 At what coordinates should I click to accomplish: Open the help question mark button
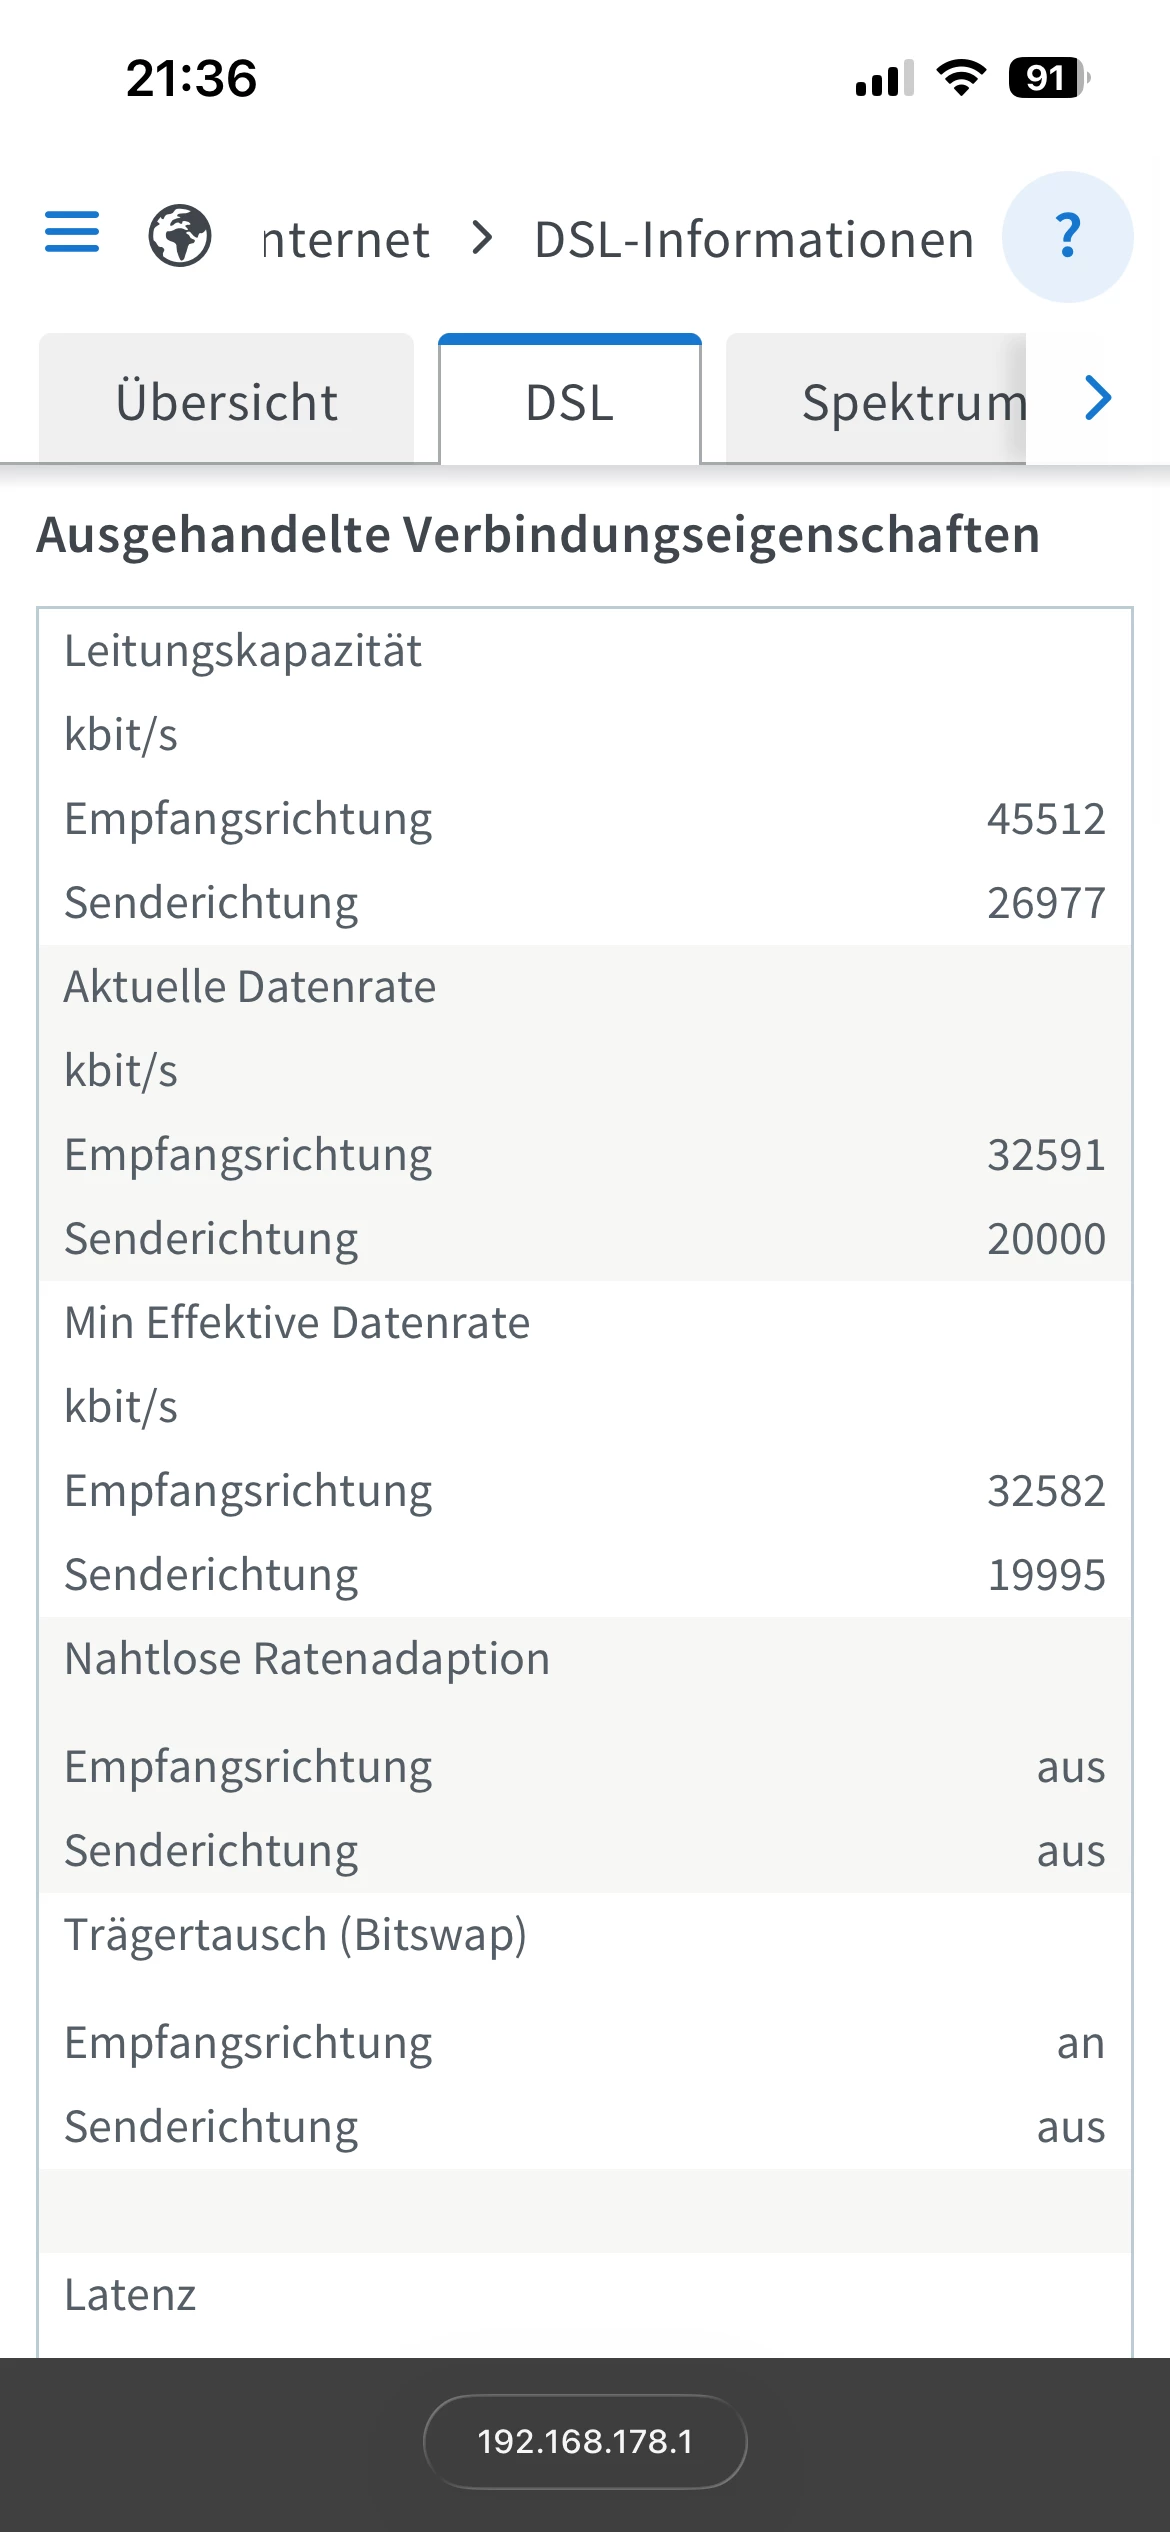click(x=1067, y=237)
